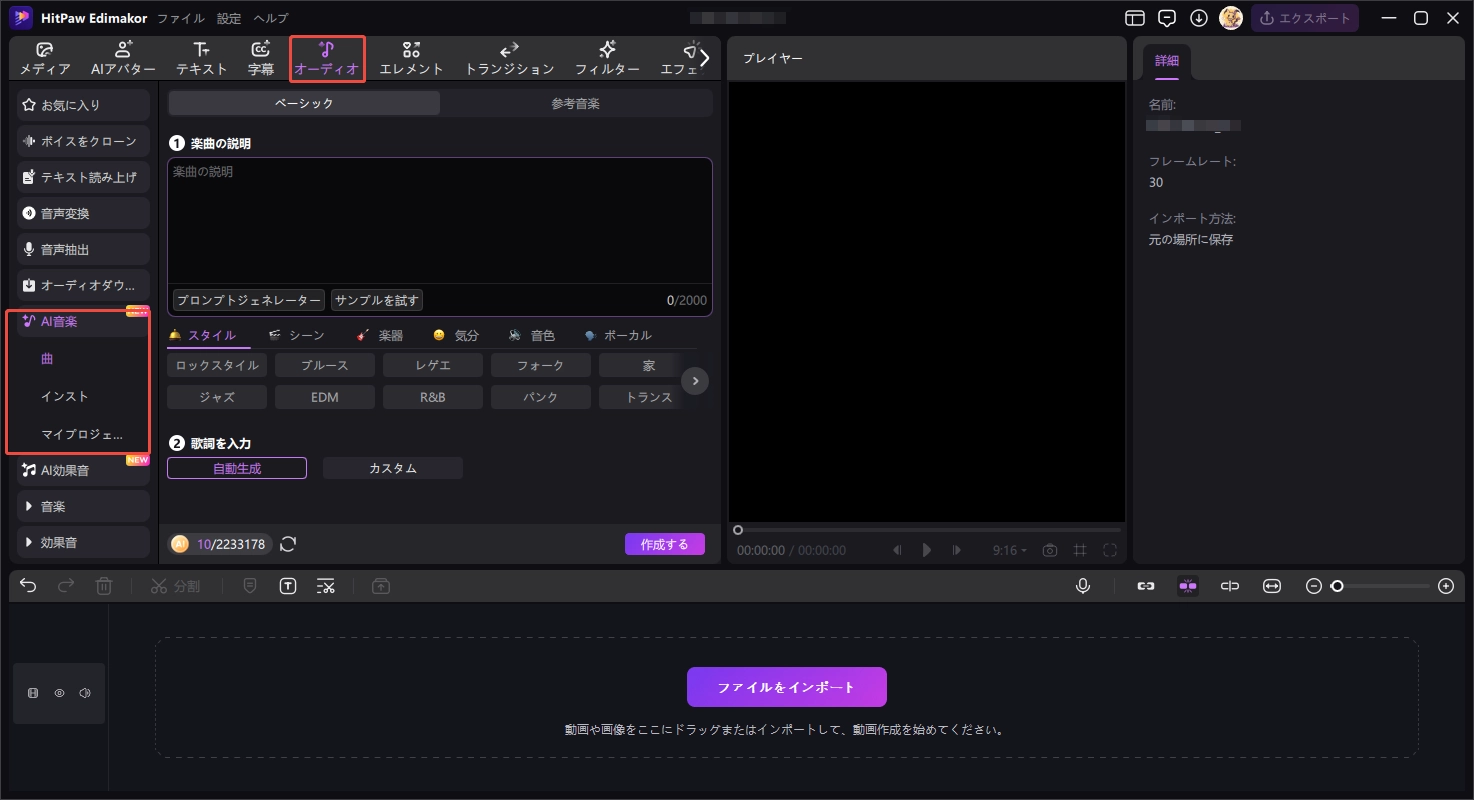Viewport: 1474px width, 800px height.
Task: Click the player progress slider handle
Action: tap(738, 530)
